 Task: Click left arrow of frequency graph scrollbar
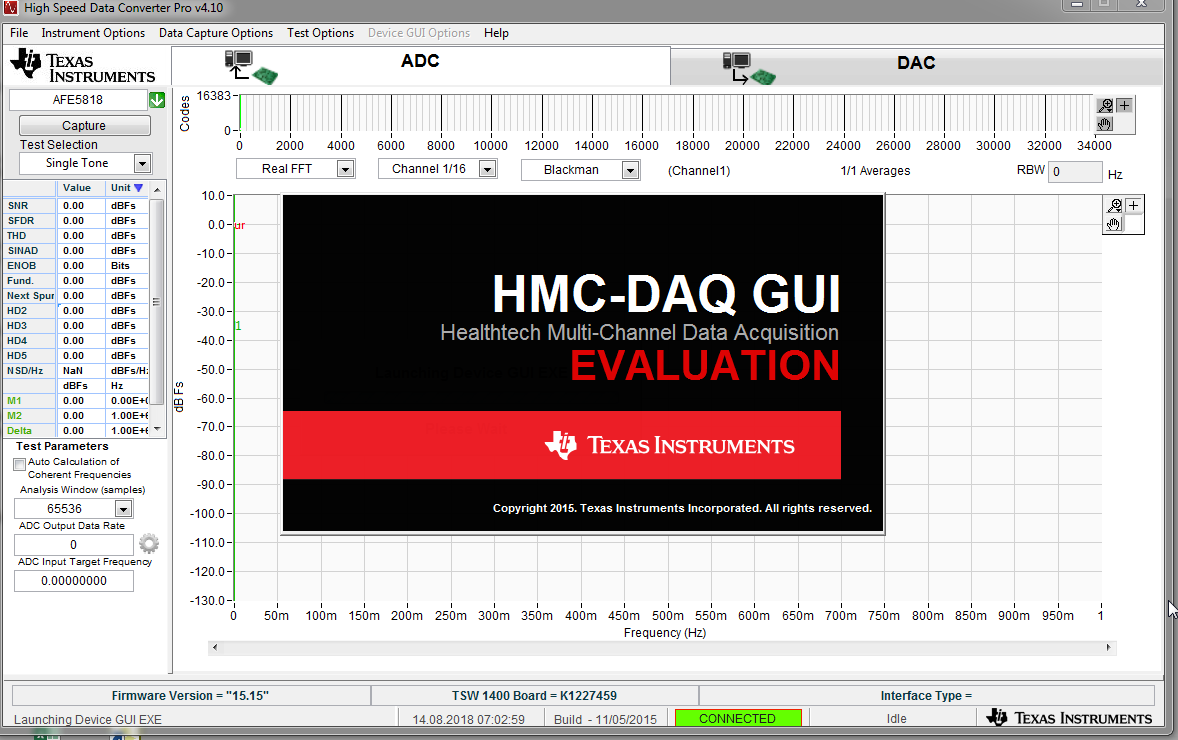pos(215,648)
